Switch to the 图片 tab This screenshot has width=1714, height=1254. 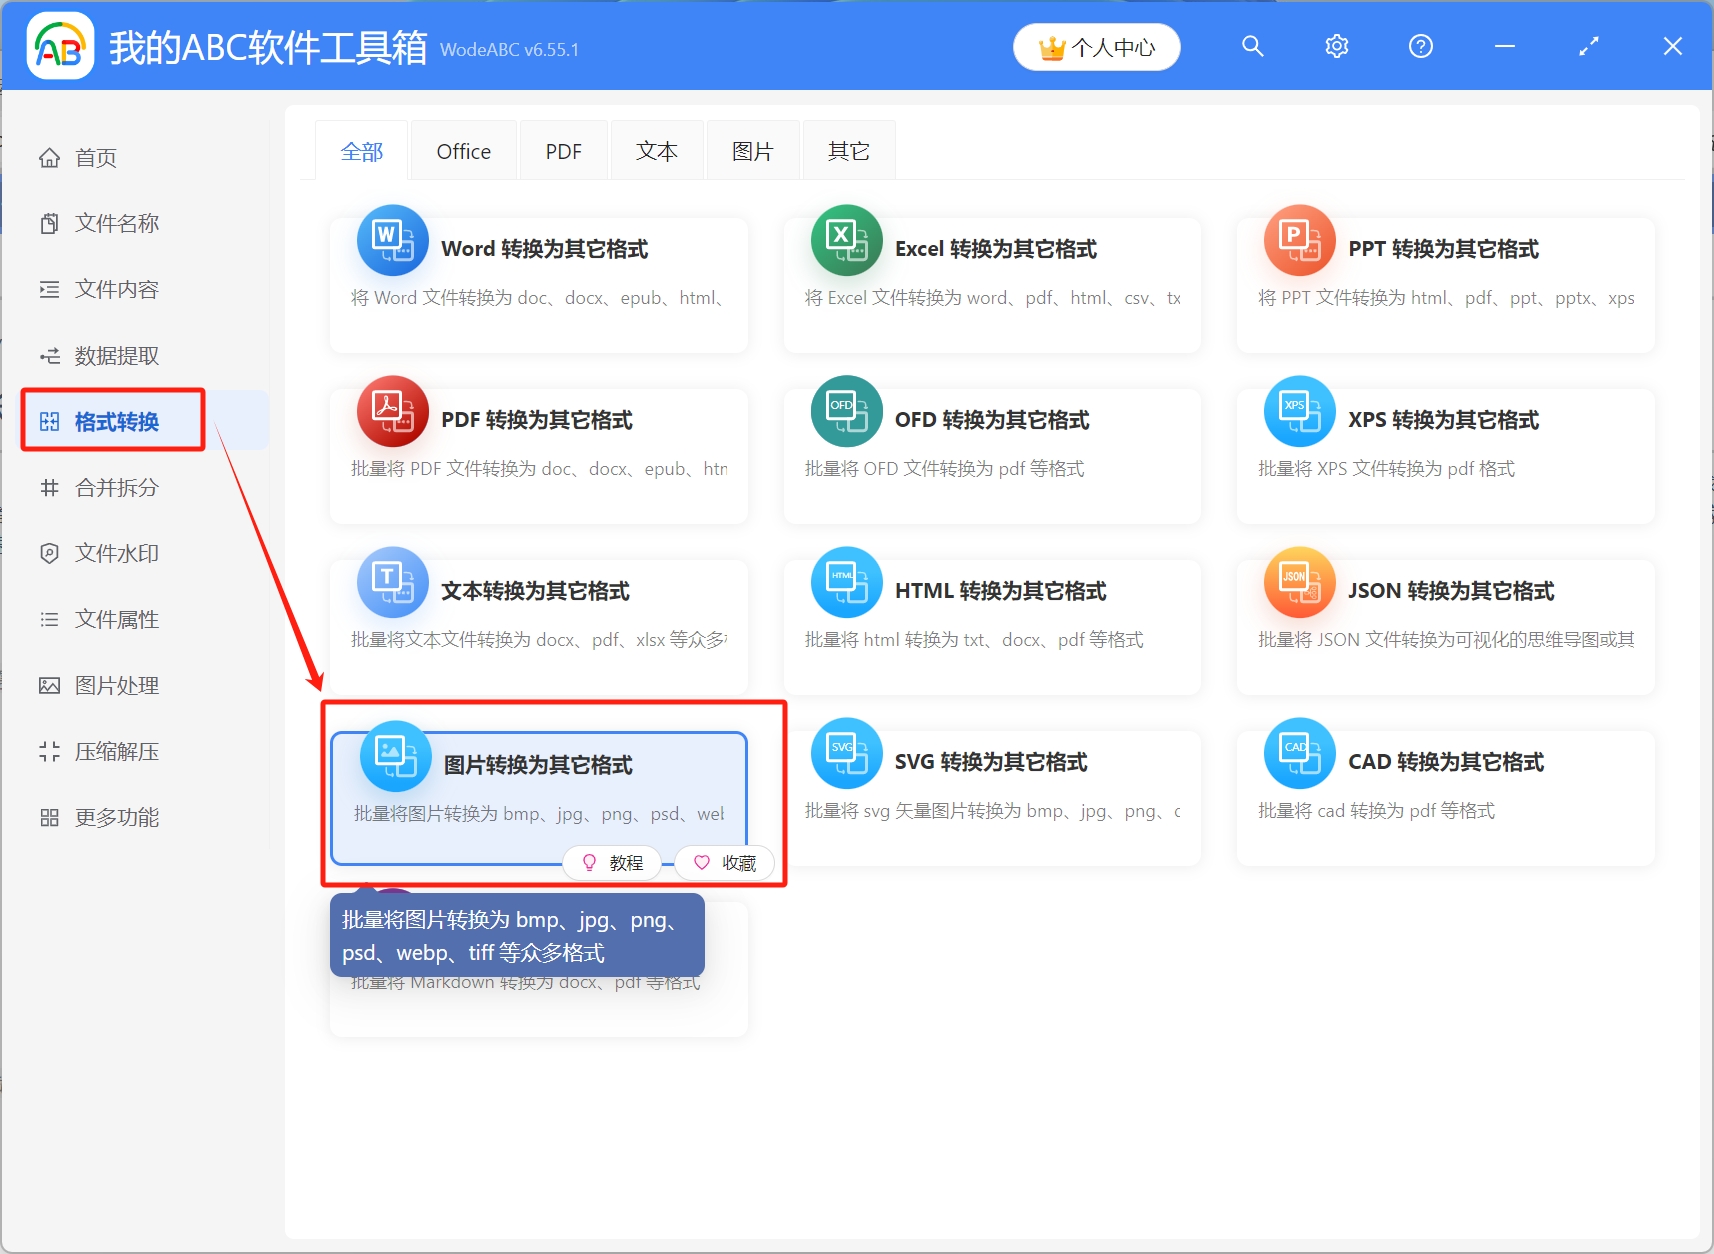752,152
